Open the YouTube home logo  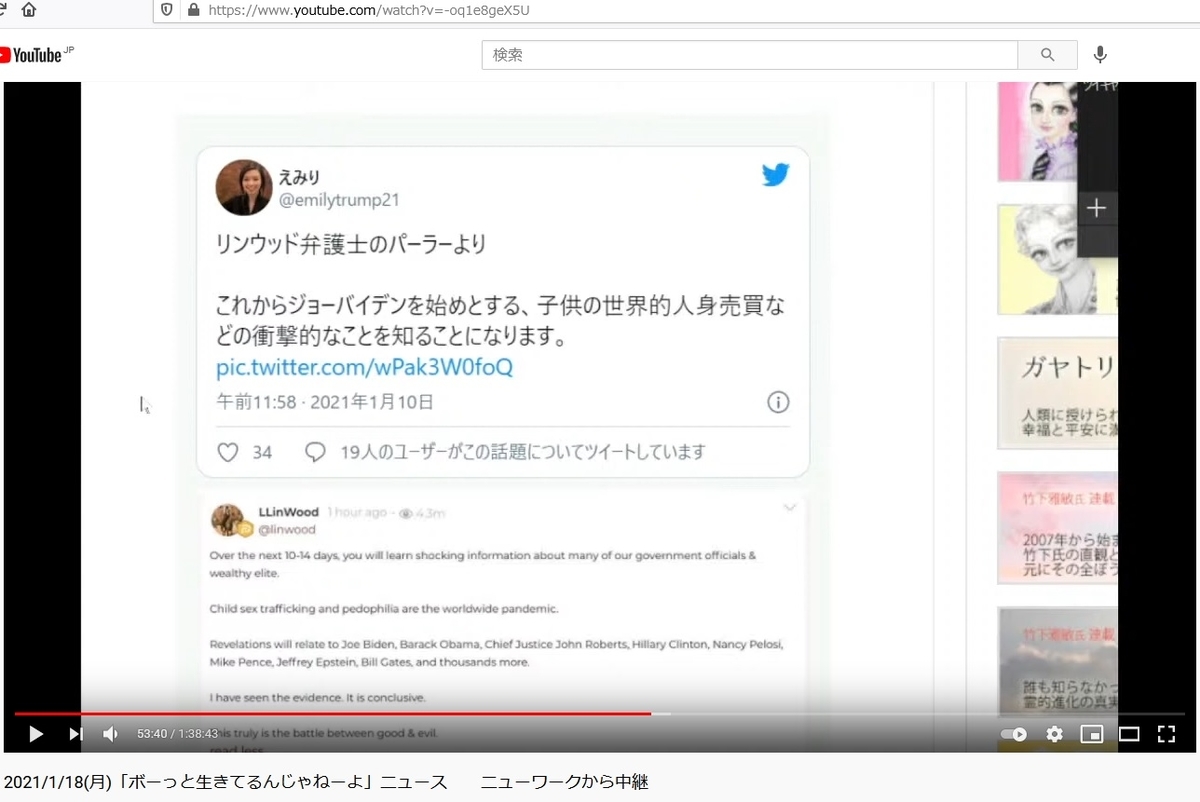pos(37,54)
